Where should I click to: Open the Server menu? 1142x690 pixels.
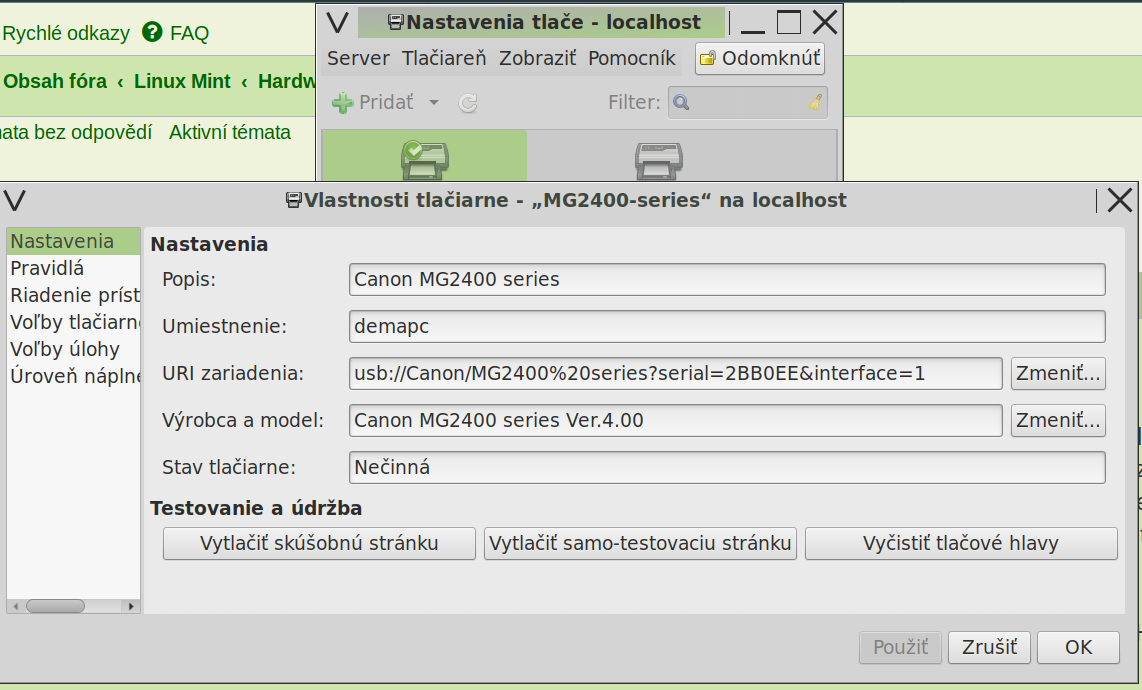(x=358, y=58)
